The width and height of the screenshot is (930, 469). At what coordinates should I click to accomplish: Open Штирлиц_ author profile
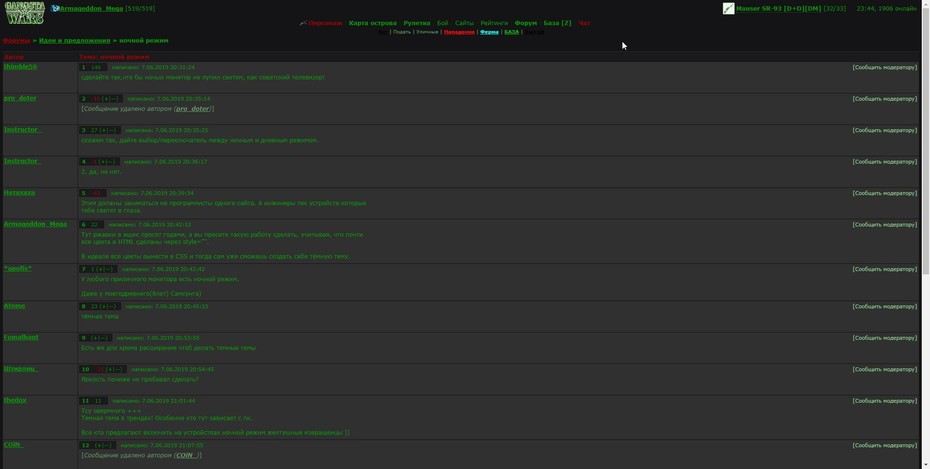(20, 369)
